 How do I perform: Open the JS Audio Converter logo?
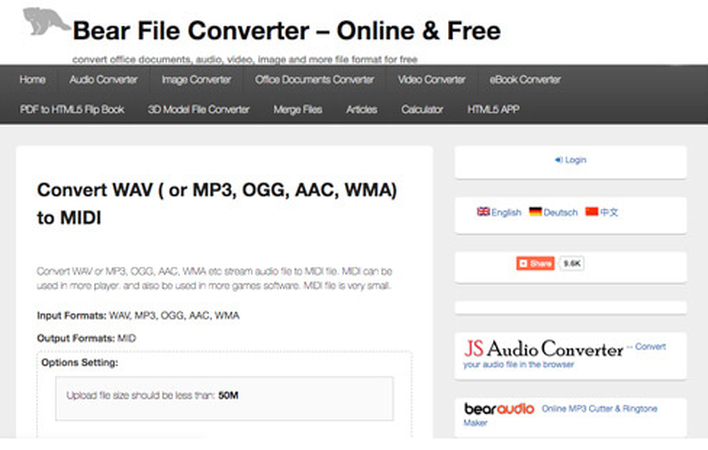(544, 348)
